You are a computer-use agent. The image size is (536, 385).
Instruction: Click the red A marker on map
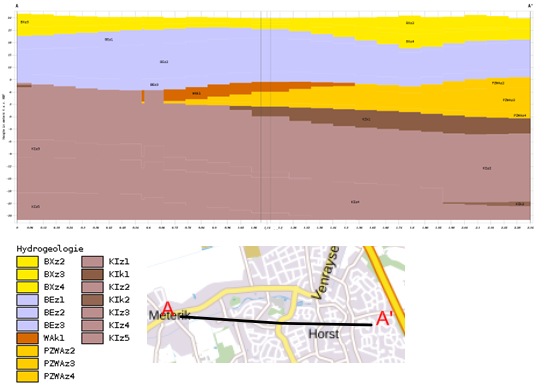tap(168, 308)
